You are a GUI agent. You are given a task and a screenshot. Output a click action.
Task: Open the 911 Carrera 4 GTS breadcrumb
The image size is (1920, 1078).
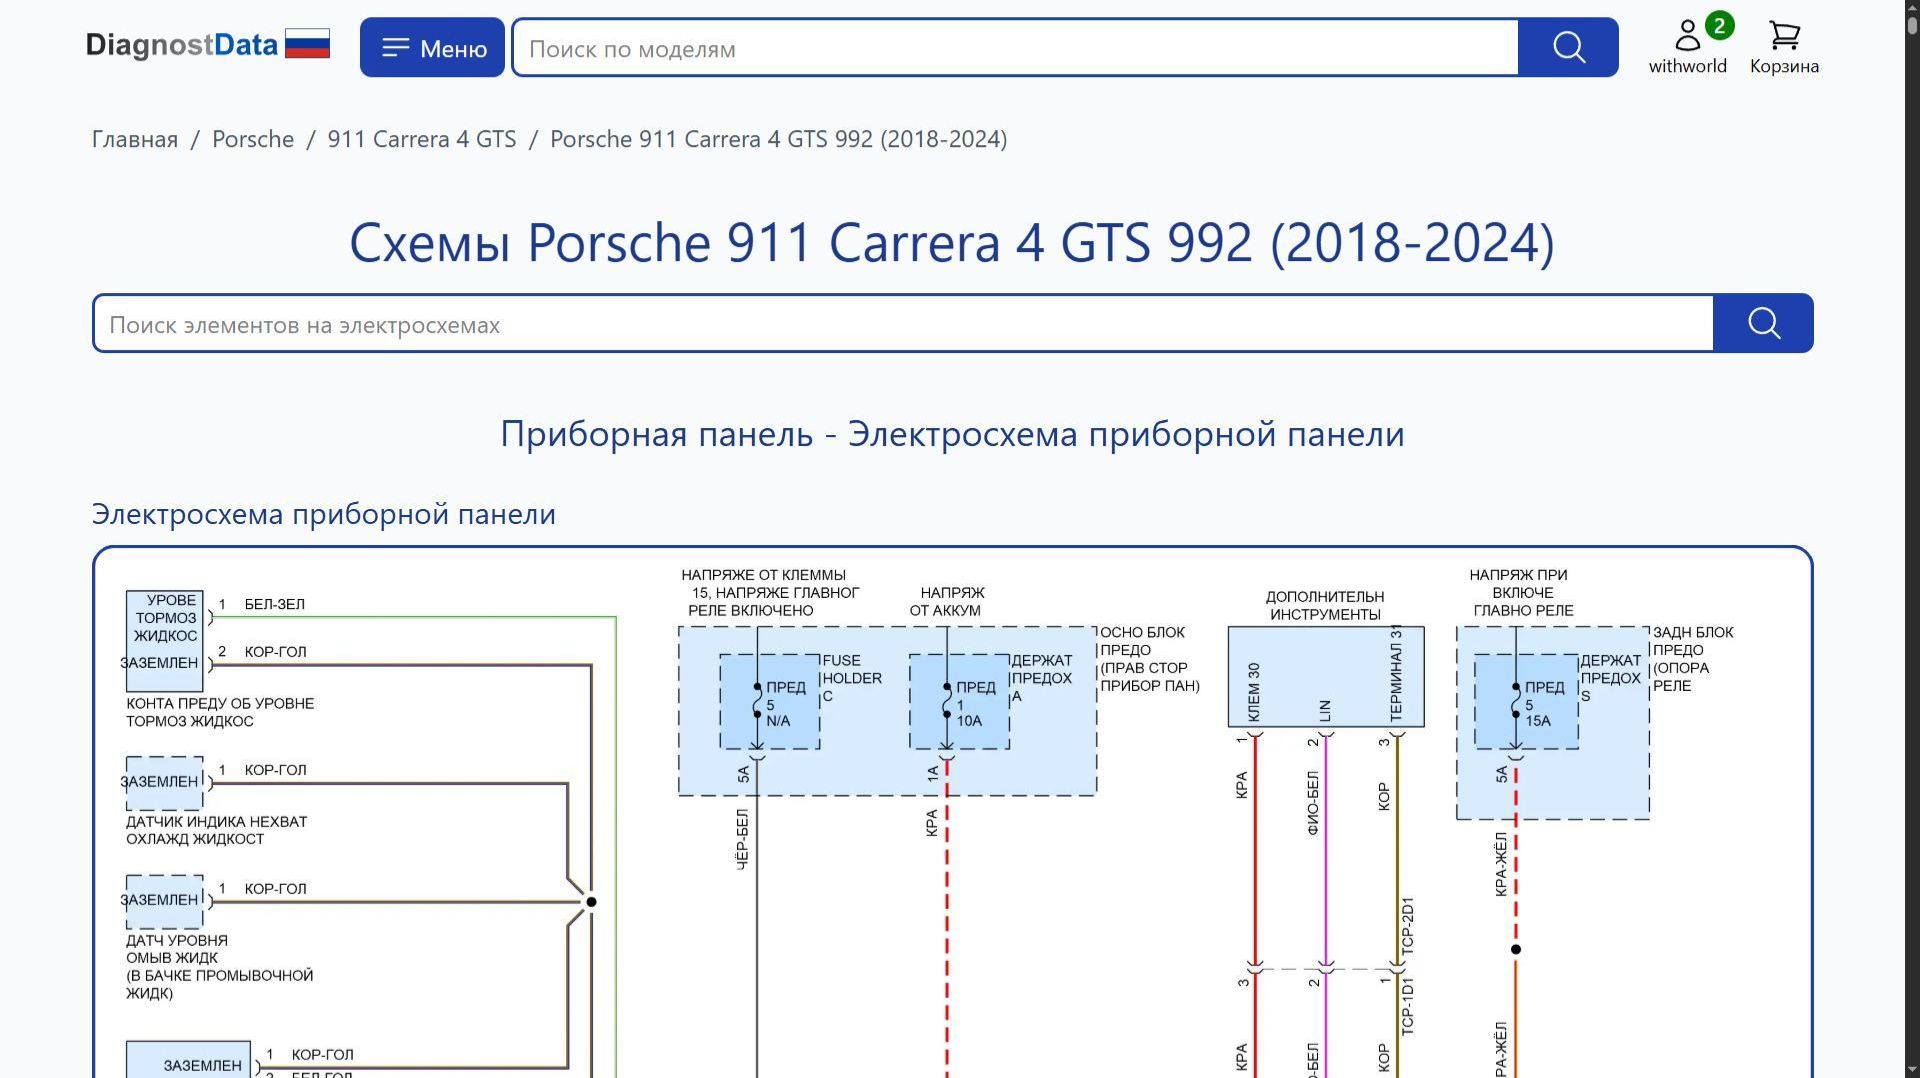click(422, 139)
